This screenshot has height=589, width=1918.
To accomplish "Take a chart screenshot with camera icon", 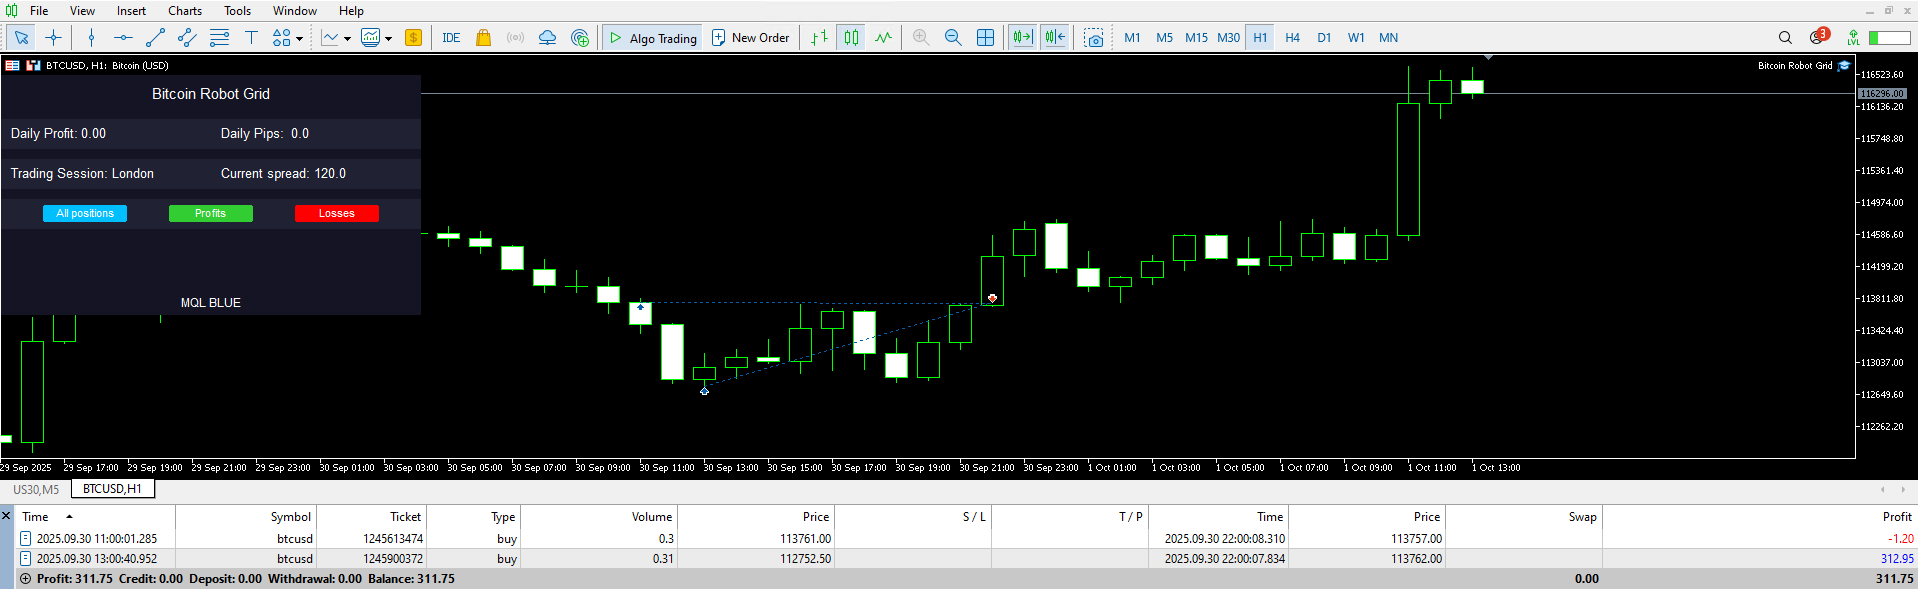I will coord(1095,38).
